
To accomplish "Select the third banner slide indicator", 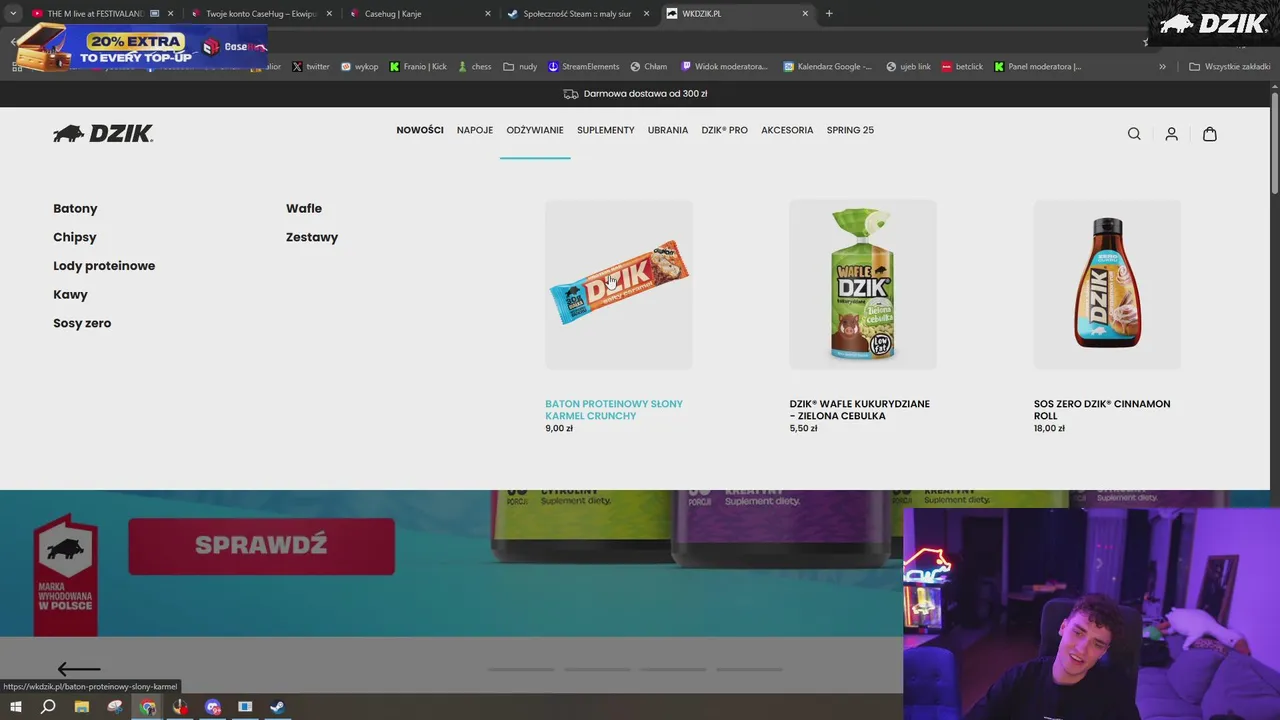I will tap(673, 669).
